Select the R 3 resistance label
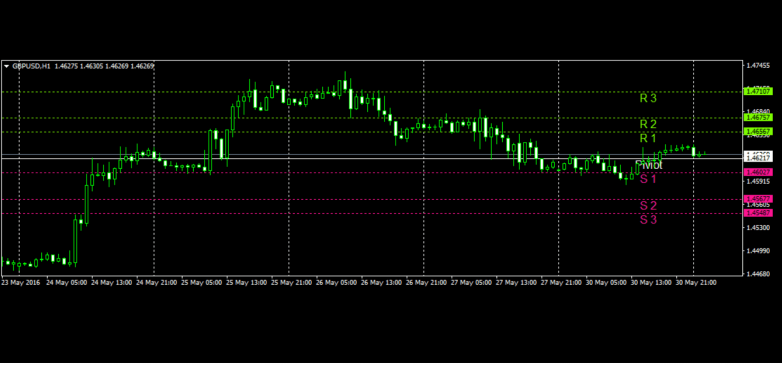 [648, 98]
